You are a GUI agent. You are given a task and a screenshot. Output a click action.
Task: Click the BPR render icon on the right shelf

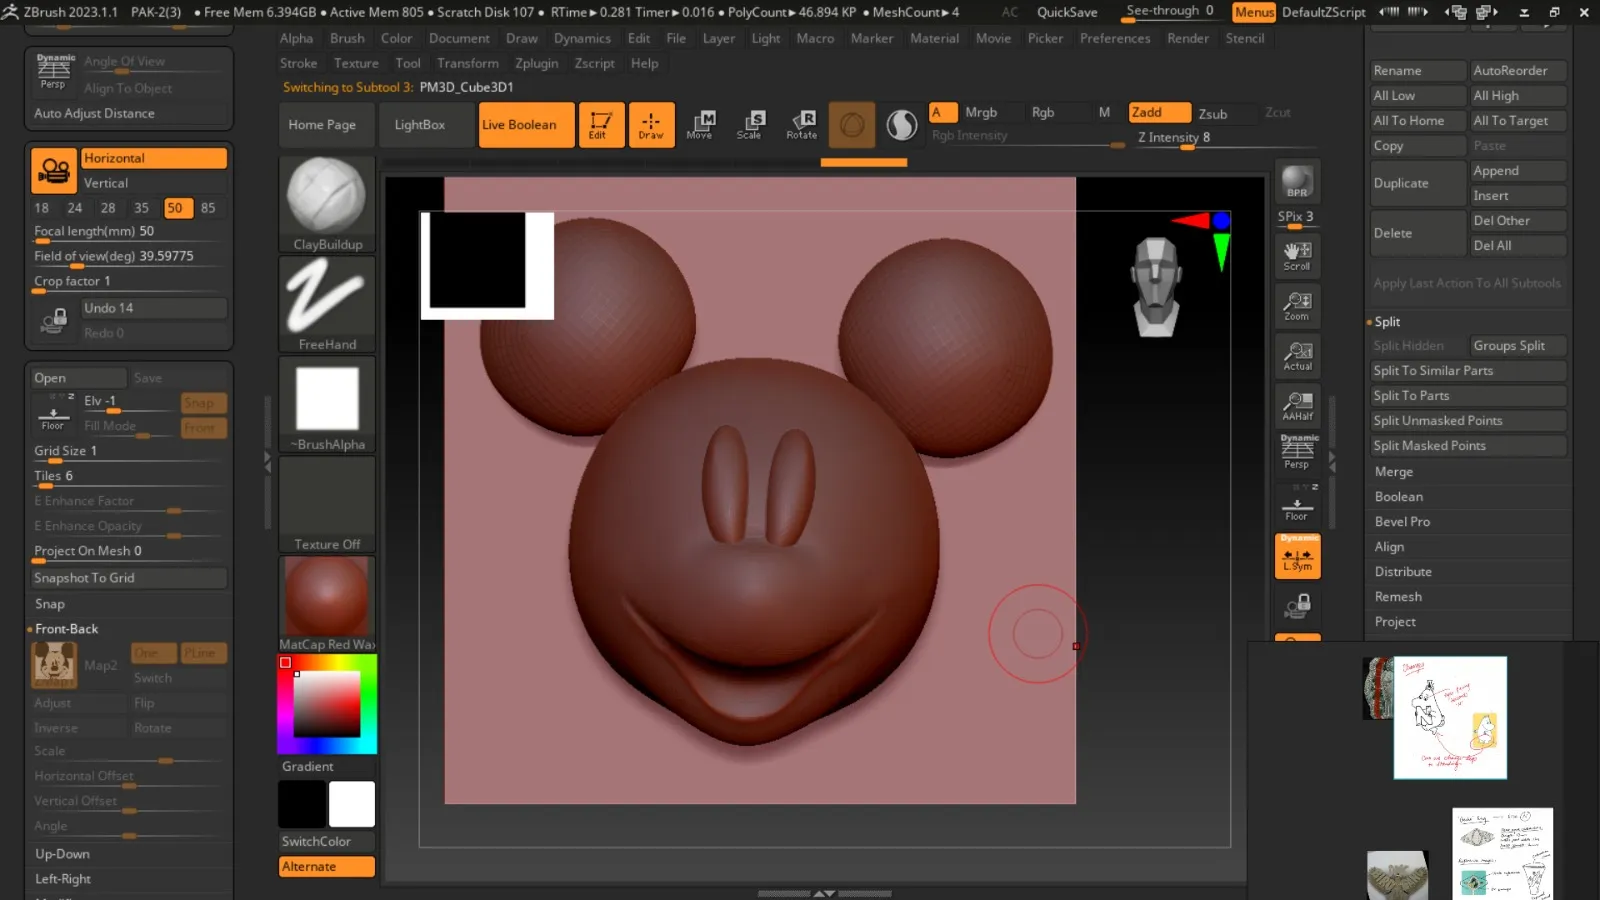click(x=1297, y=182)
